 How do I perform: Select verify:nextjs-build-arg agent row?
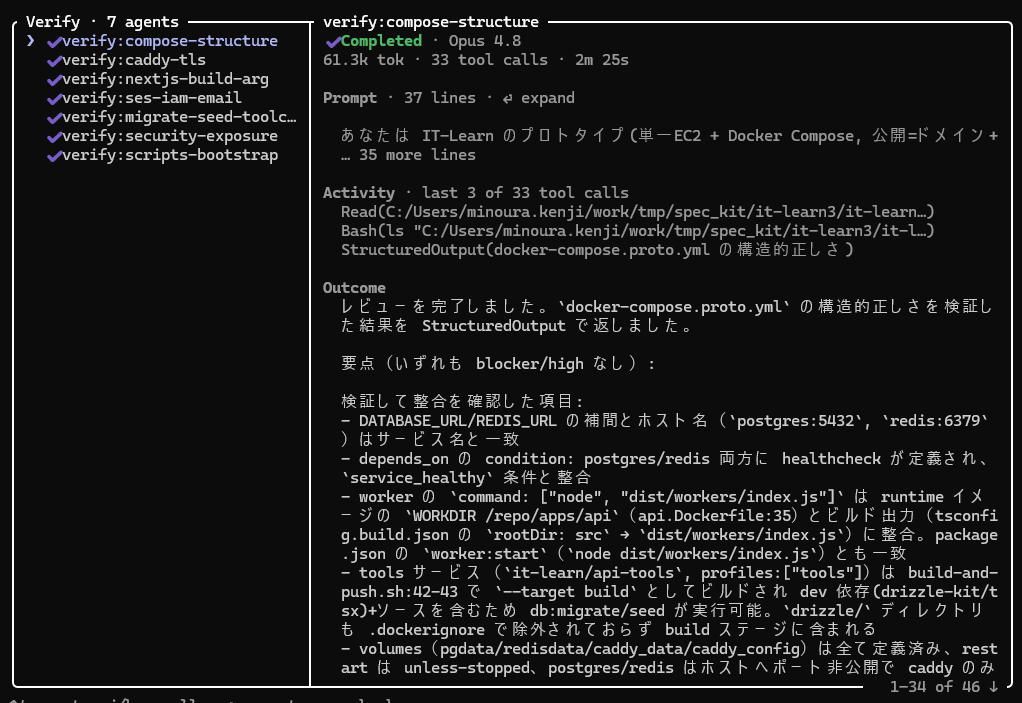(157, 79)
